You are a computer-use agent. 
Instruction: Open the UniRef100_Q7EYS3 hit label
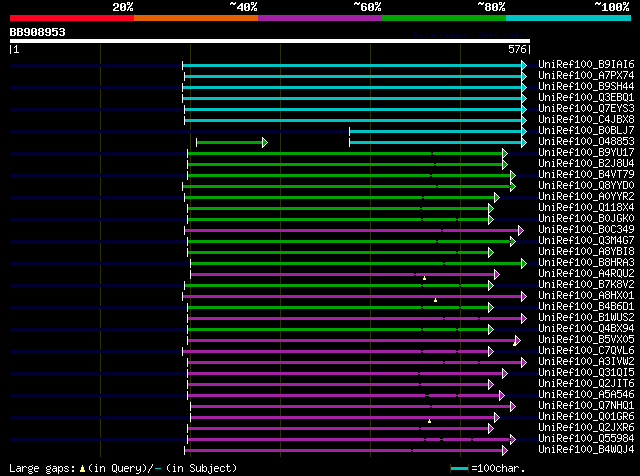click(x=586, y=108)
